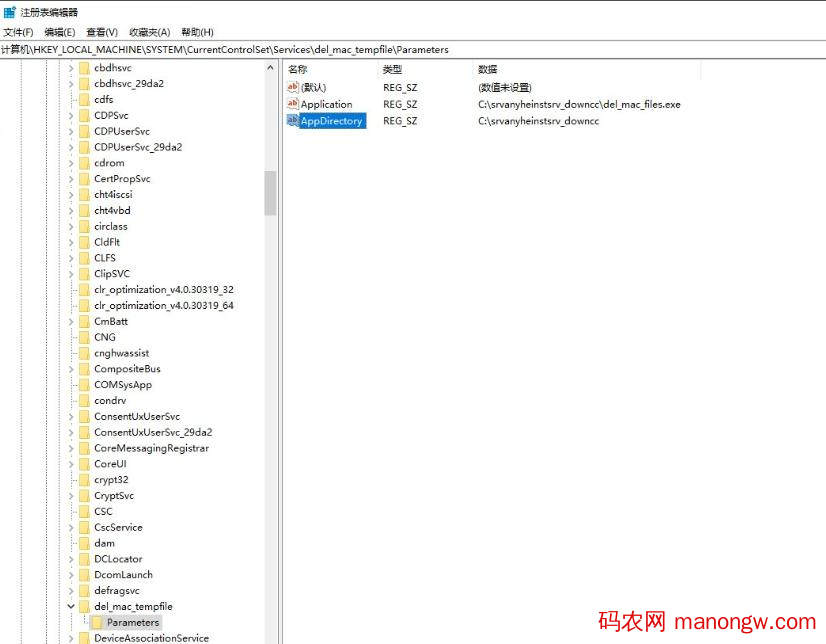The image size is (826, 644).
Task: Click the Registry Editor icon in the title bar
Action: click(x=10, y=12)
